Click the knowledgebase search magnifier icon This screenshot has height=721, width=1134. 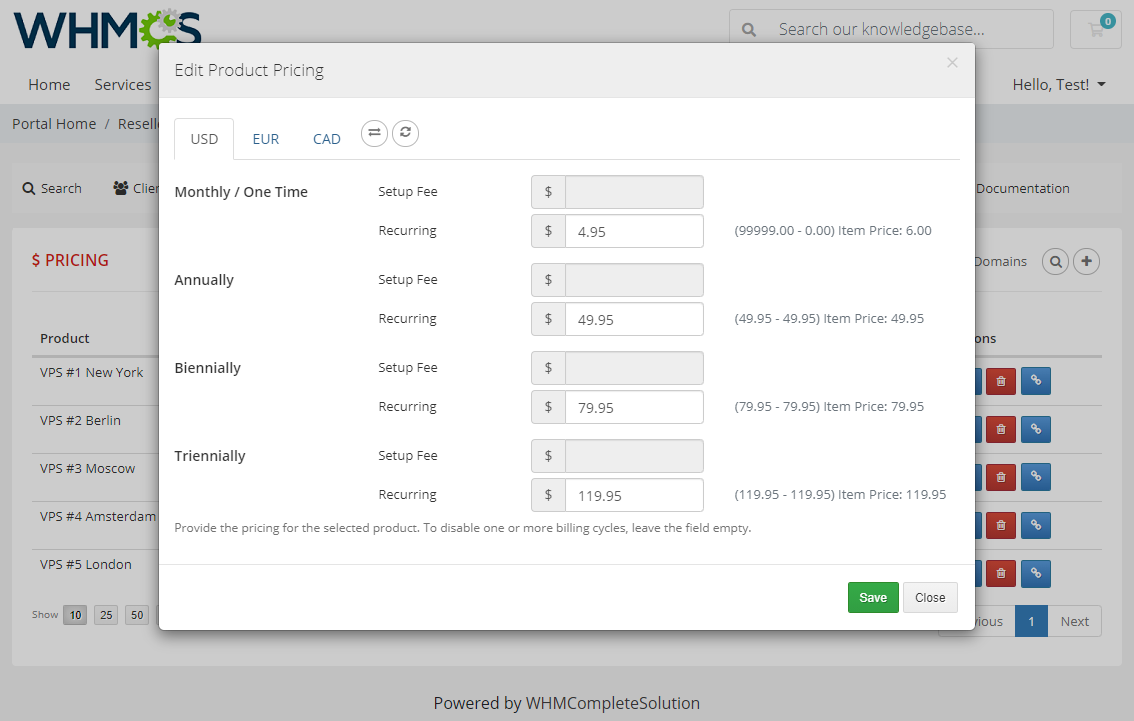pyautogui.click(x=749, y=29)
